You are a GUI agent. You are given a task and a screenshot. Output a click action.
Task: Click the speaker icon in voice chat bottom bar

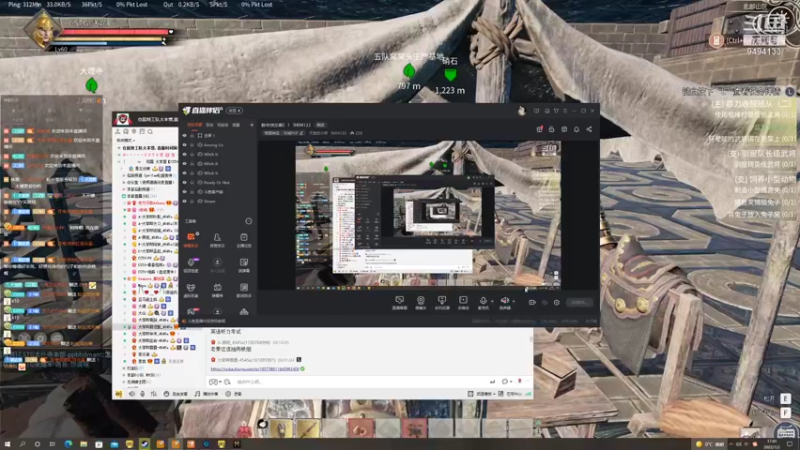[132, 394]
